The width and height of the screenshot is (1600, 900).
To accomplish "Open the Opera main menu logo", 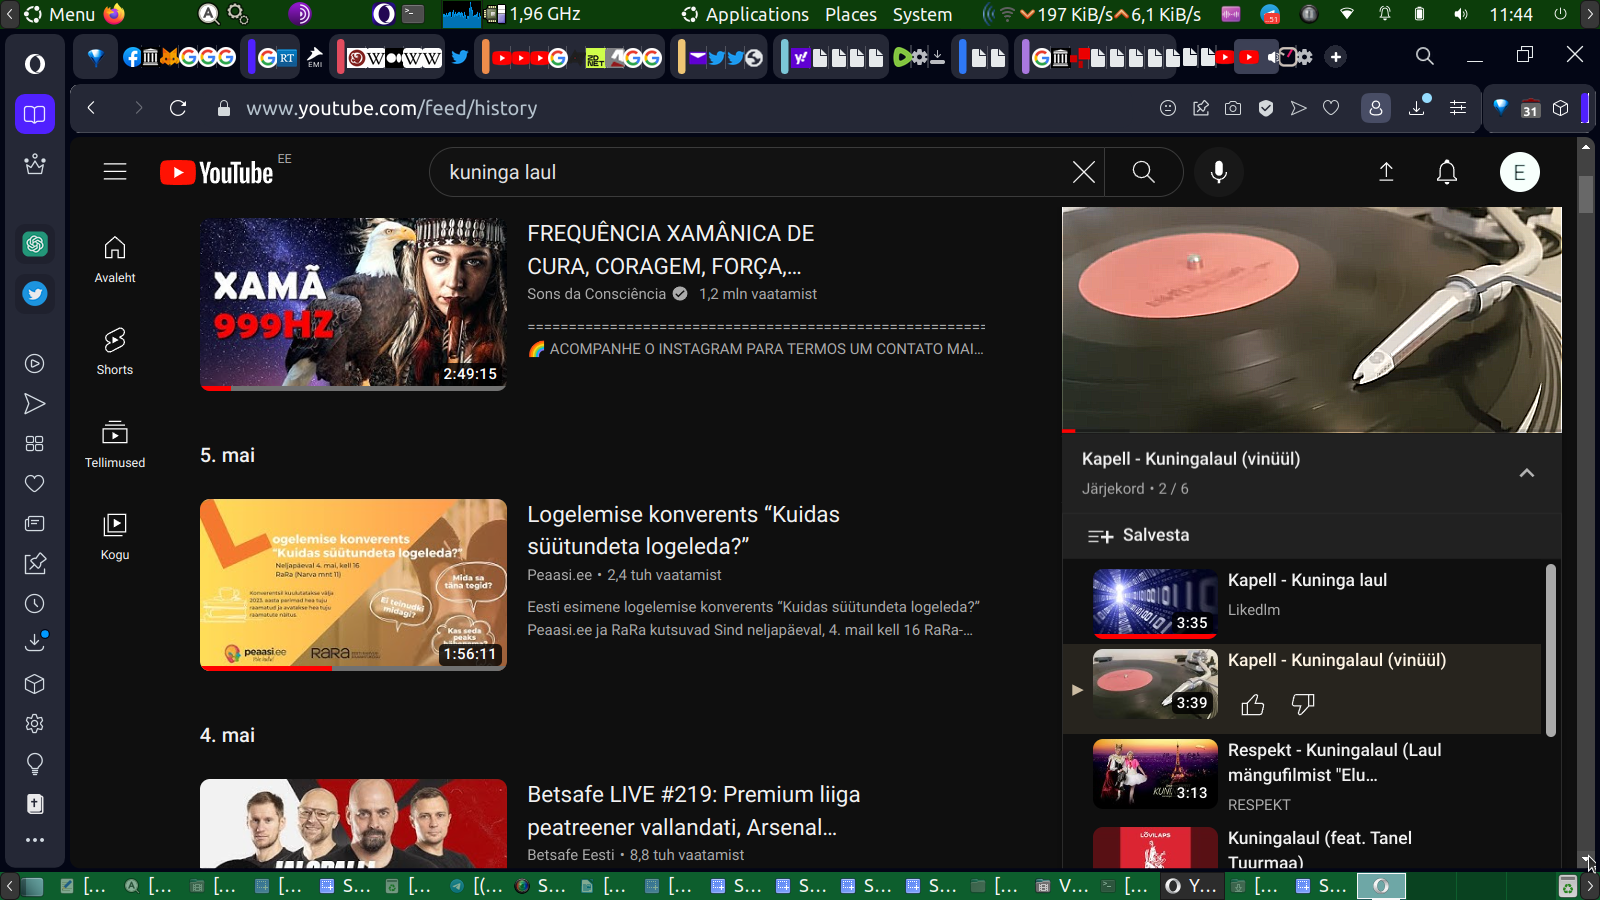I will pyautogui.click(x=35, y=64).
